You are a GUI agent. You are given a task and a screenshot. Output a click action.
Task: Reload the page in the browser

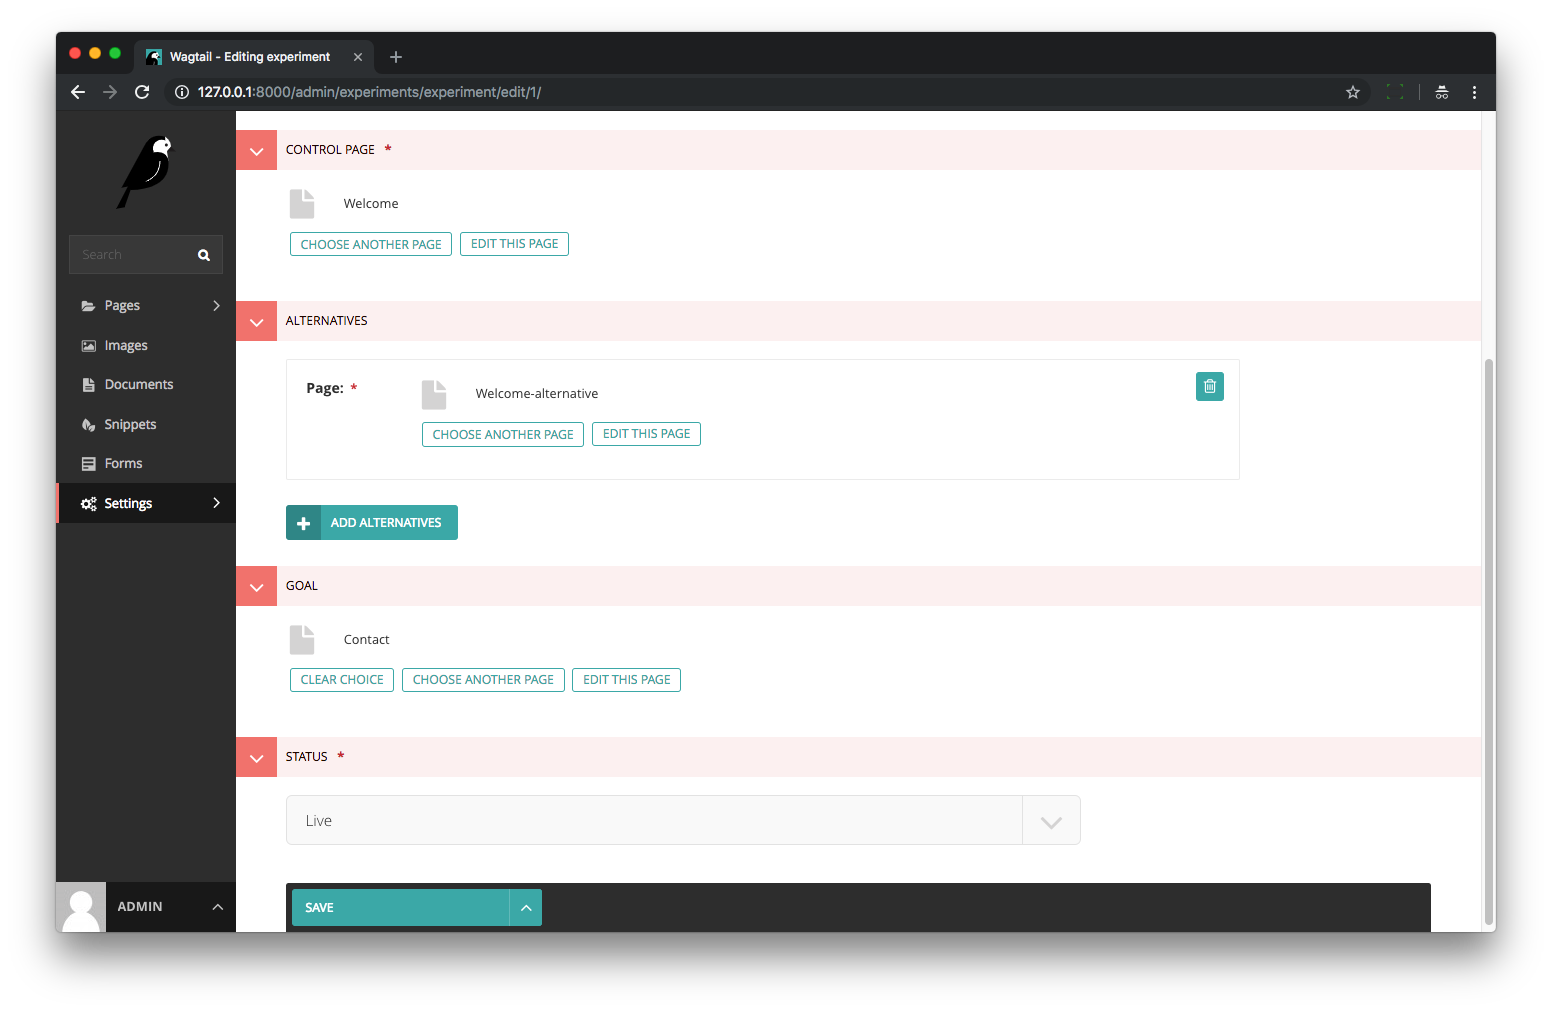pos(142,92)
